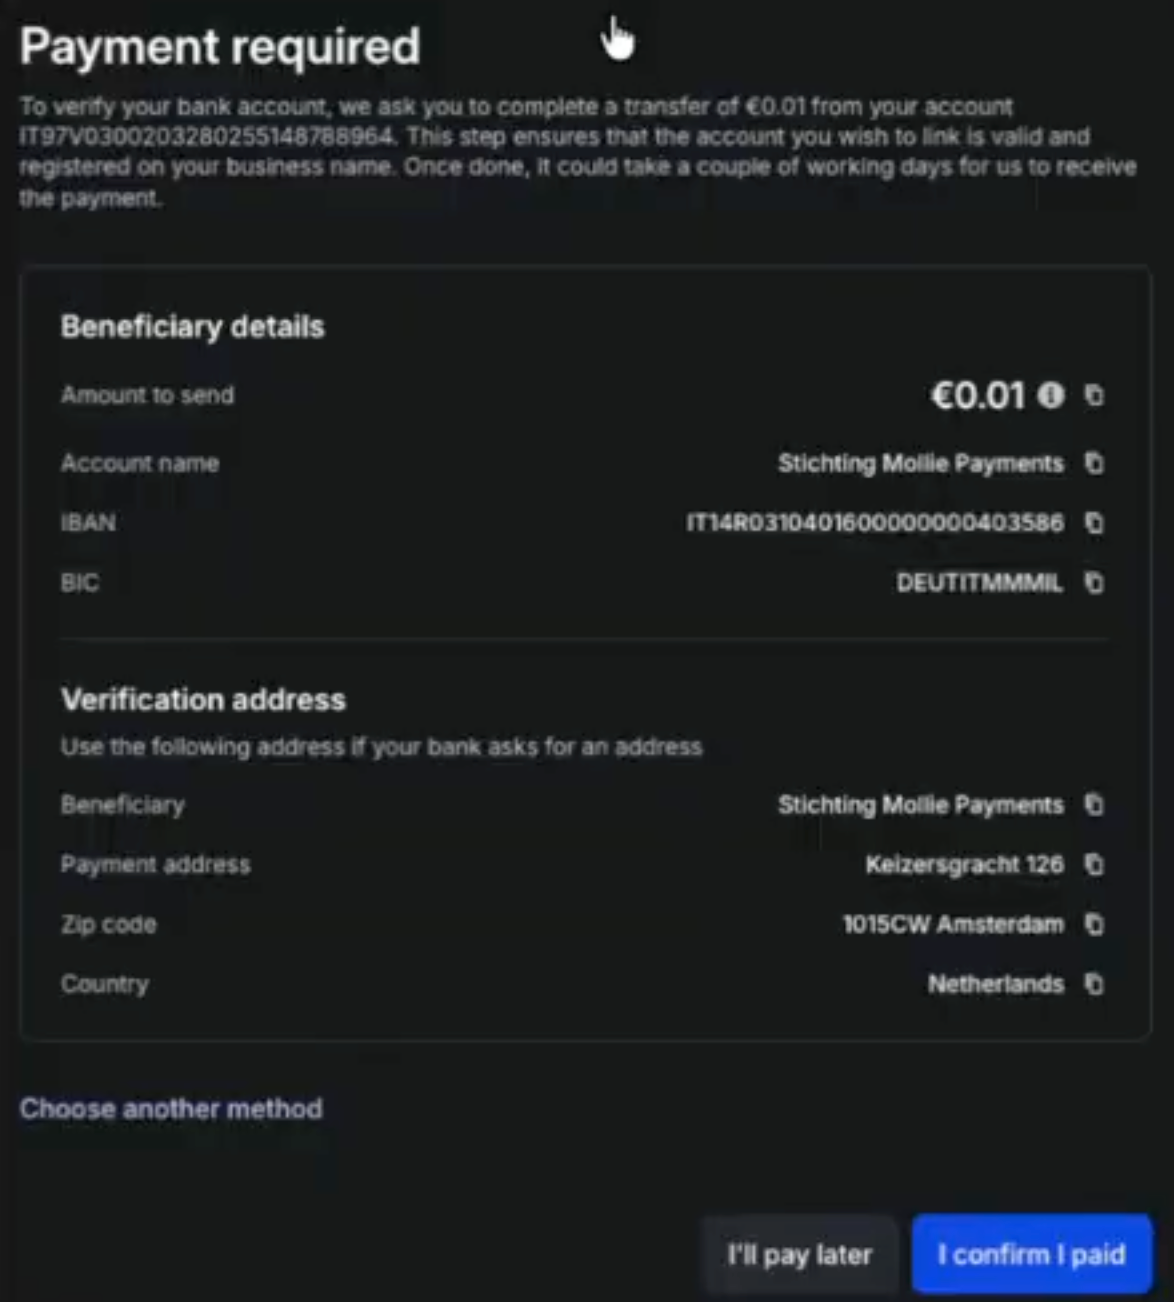The width and height of the screenshot is (1174, 1302).
Task: Confirm payment with I confirm I paid
Action: pos(1031,1254)
